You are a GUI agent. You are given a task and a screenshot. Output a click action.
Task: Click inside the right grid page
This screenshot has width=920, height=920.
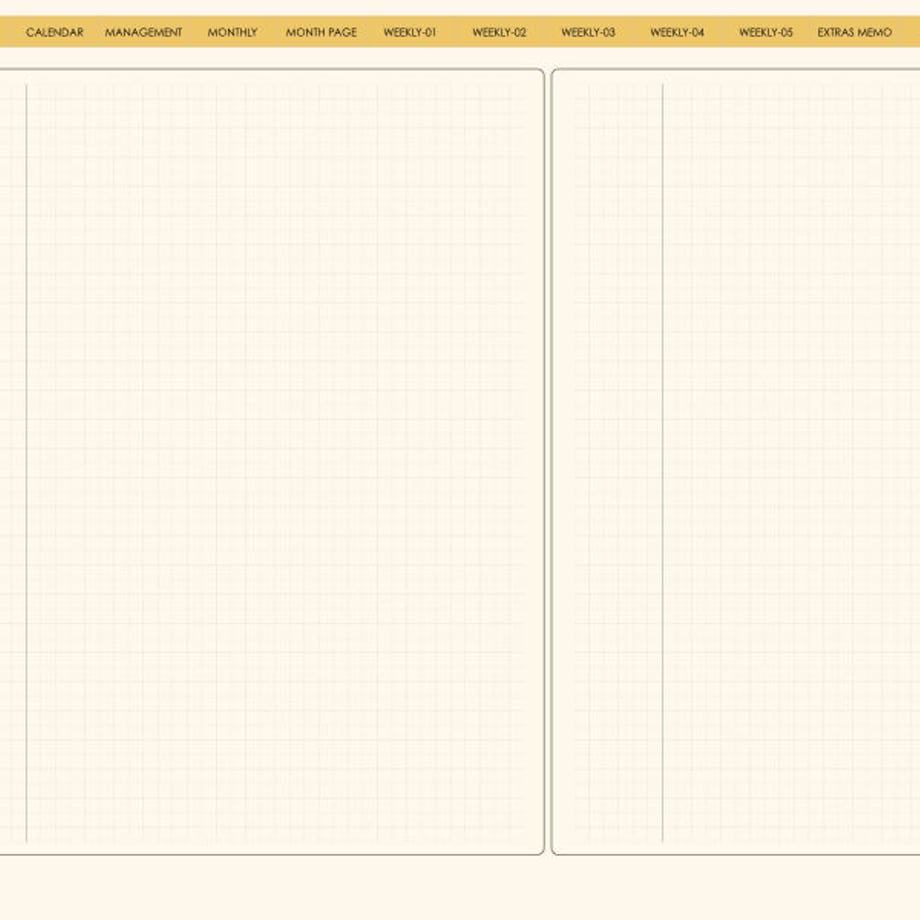pyautogui.click(x=736, y=462)
